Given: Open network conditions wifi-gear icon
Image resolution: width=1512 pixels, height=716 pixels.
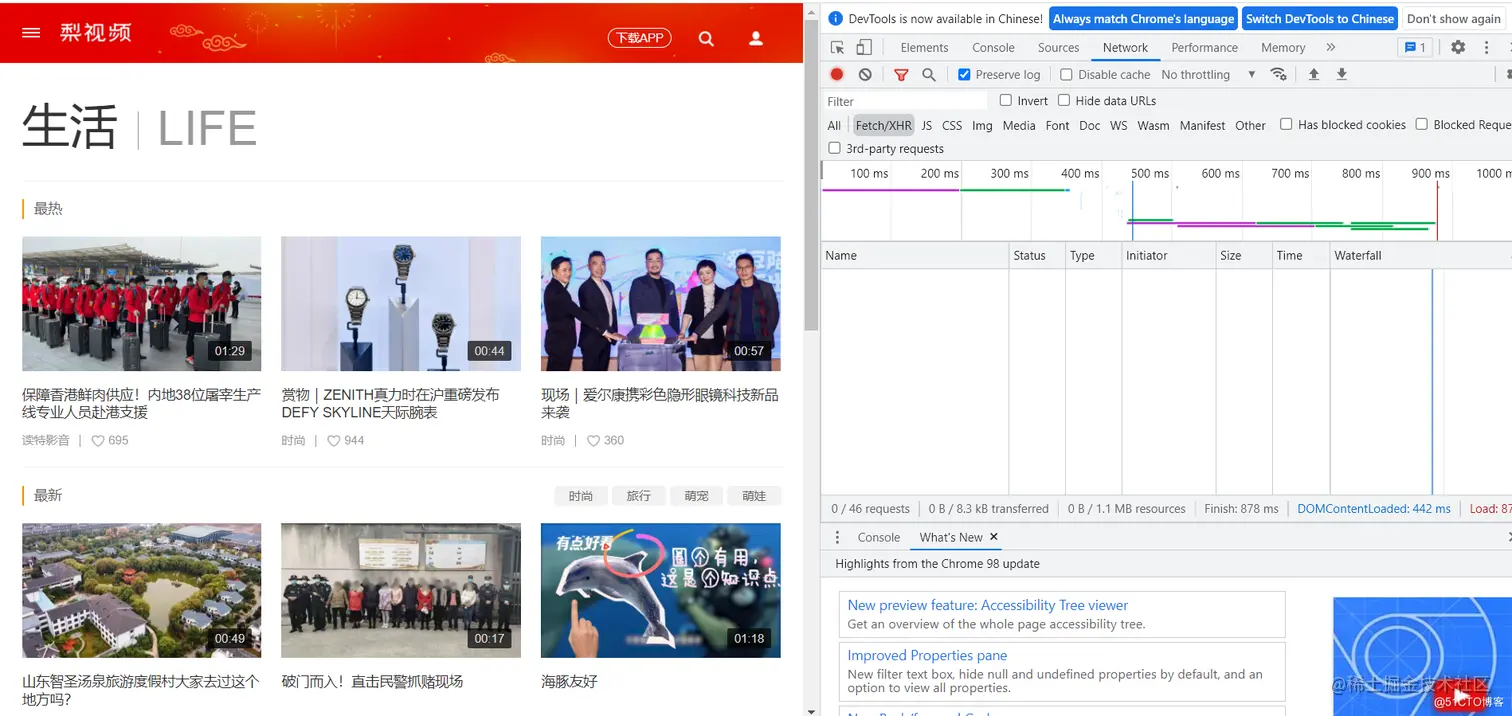Looking at the screenshot, I should coord(1278,74).
